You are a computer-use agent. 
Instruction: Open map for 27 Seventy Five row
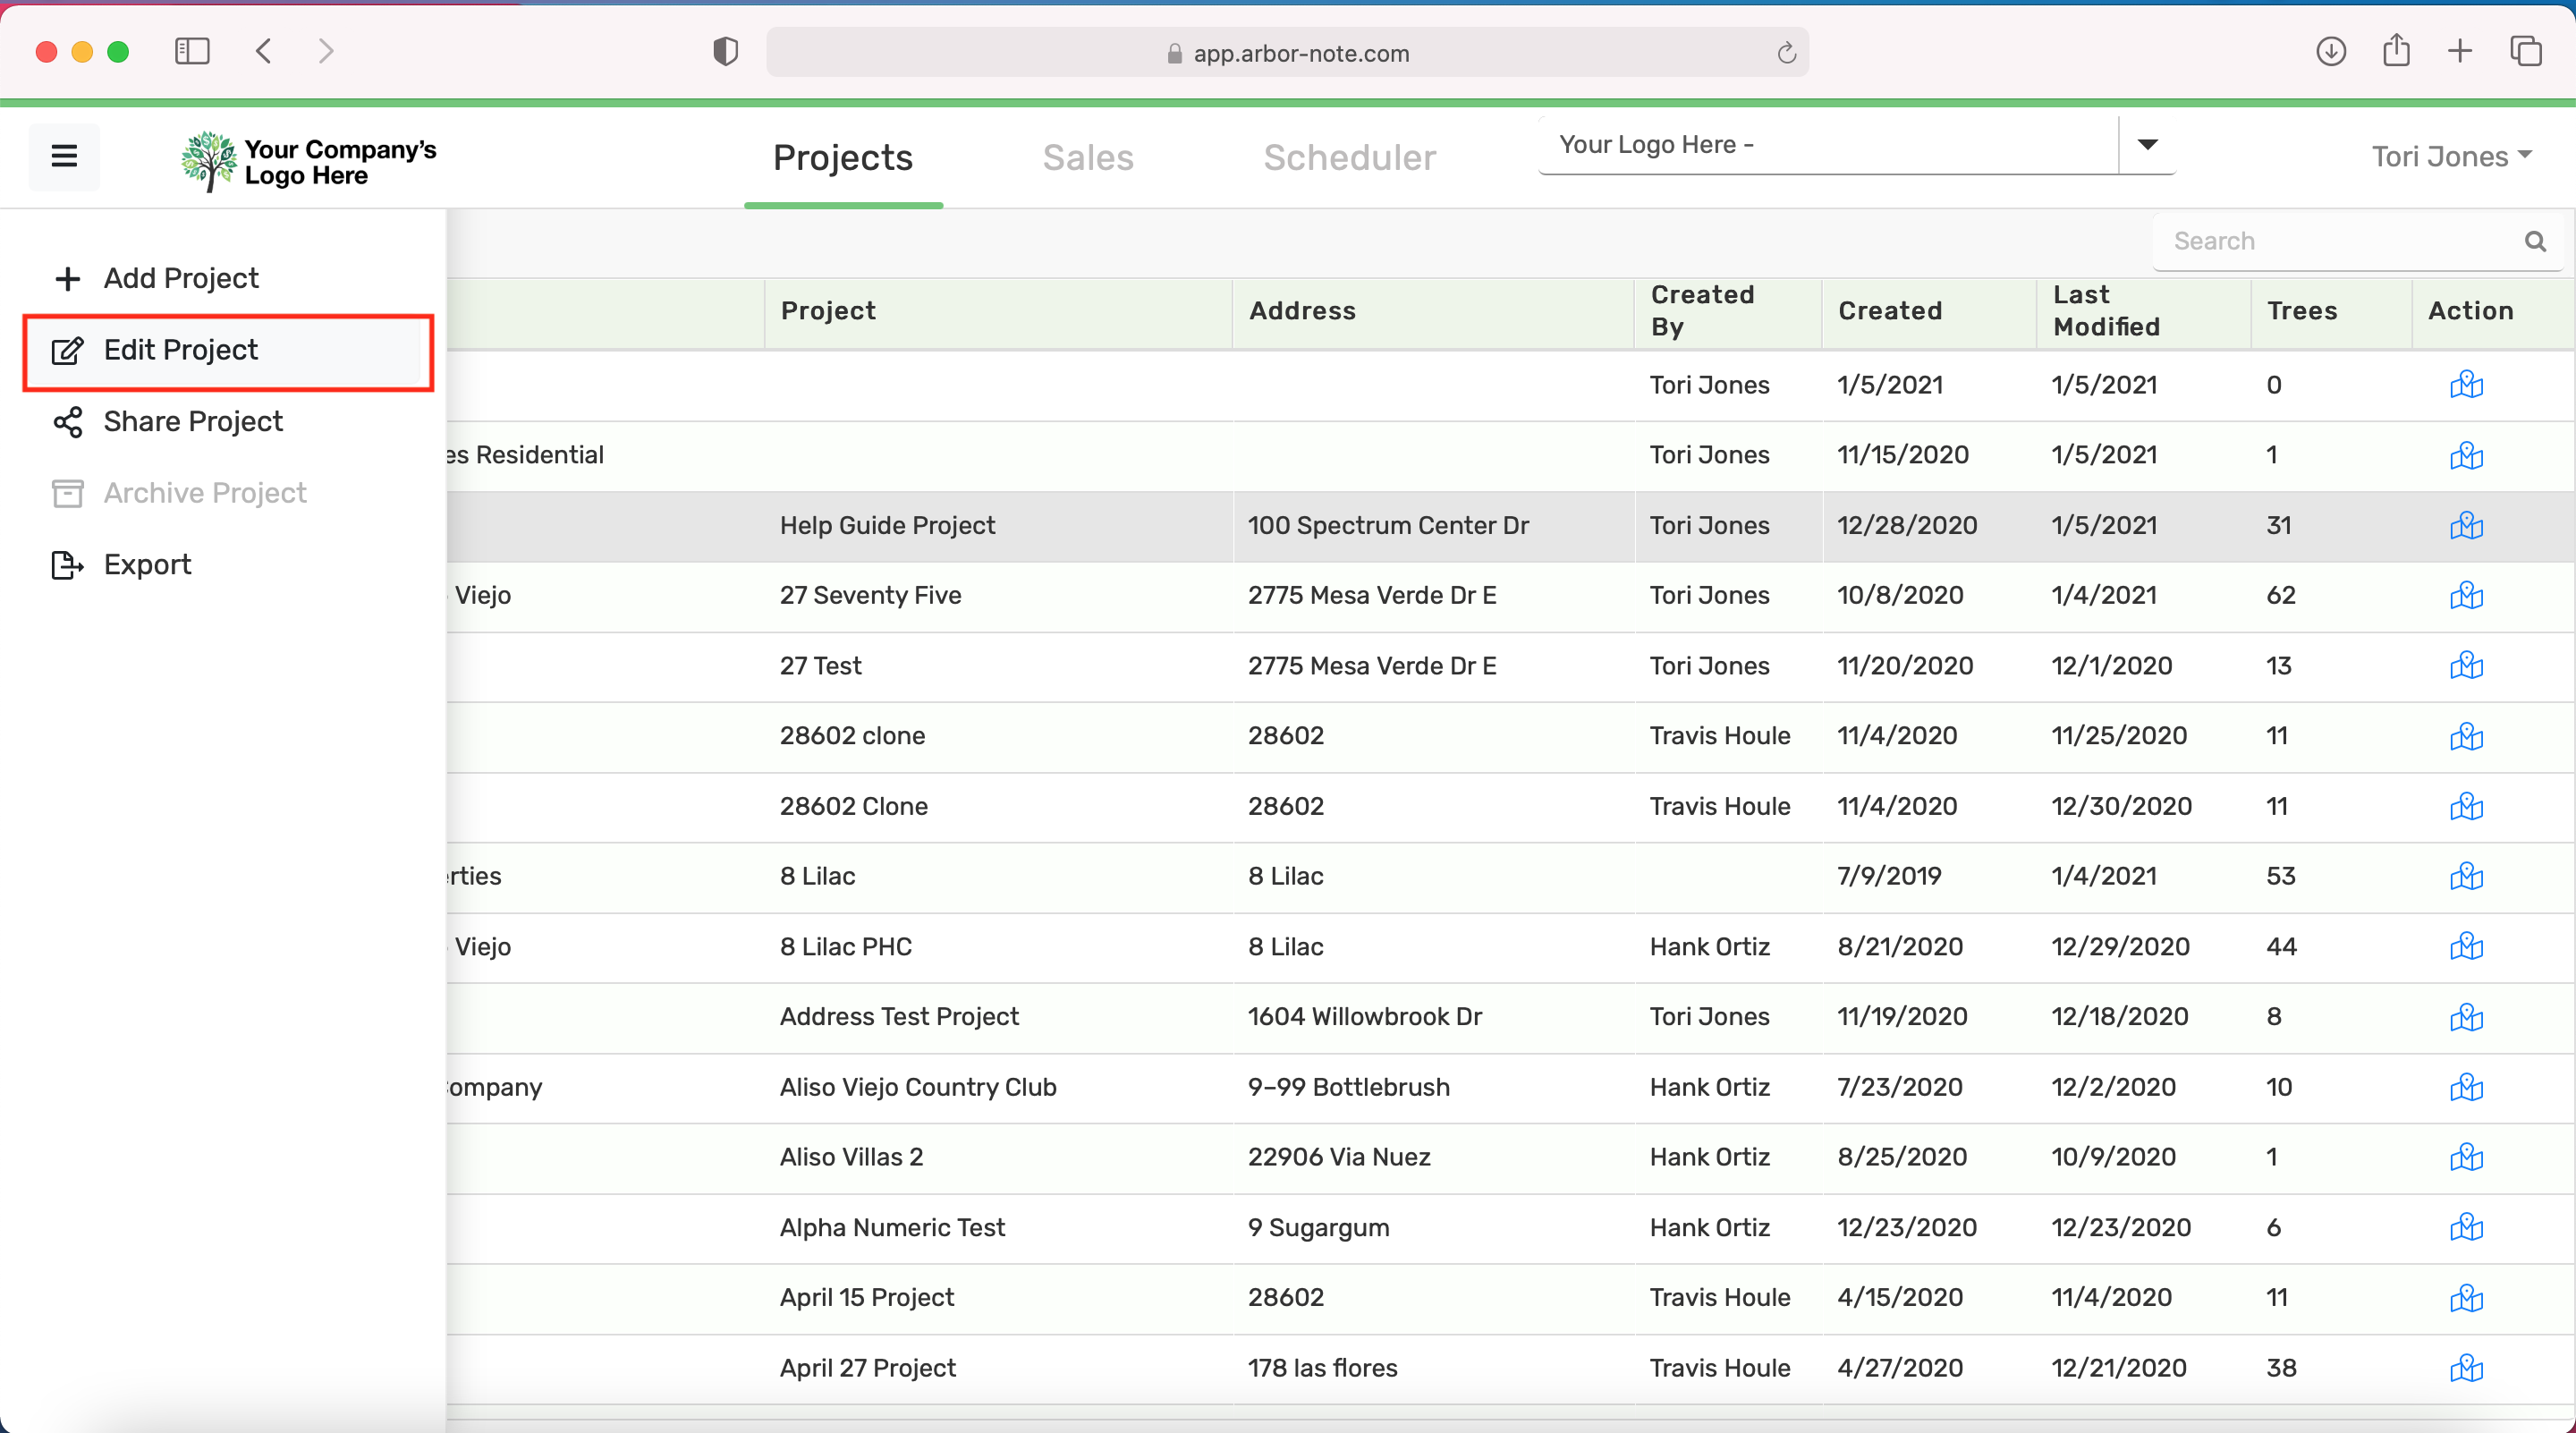(2466, 595)
